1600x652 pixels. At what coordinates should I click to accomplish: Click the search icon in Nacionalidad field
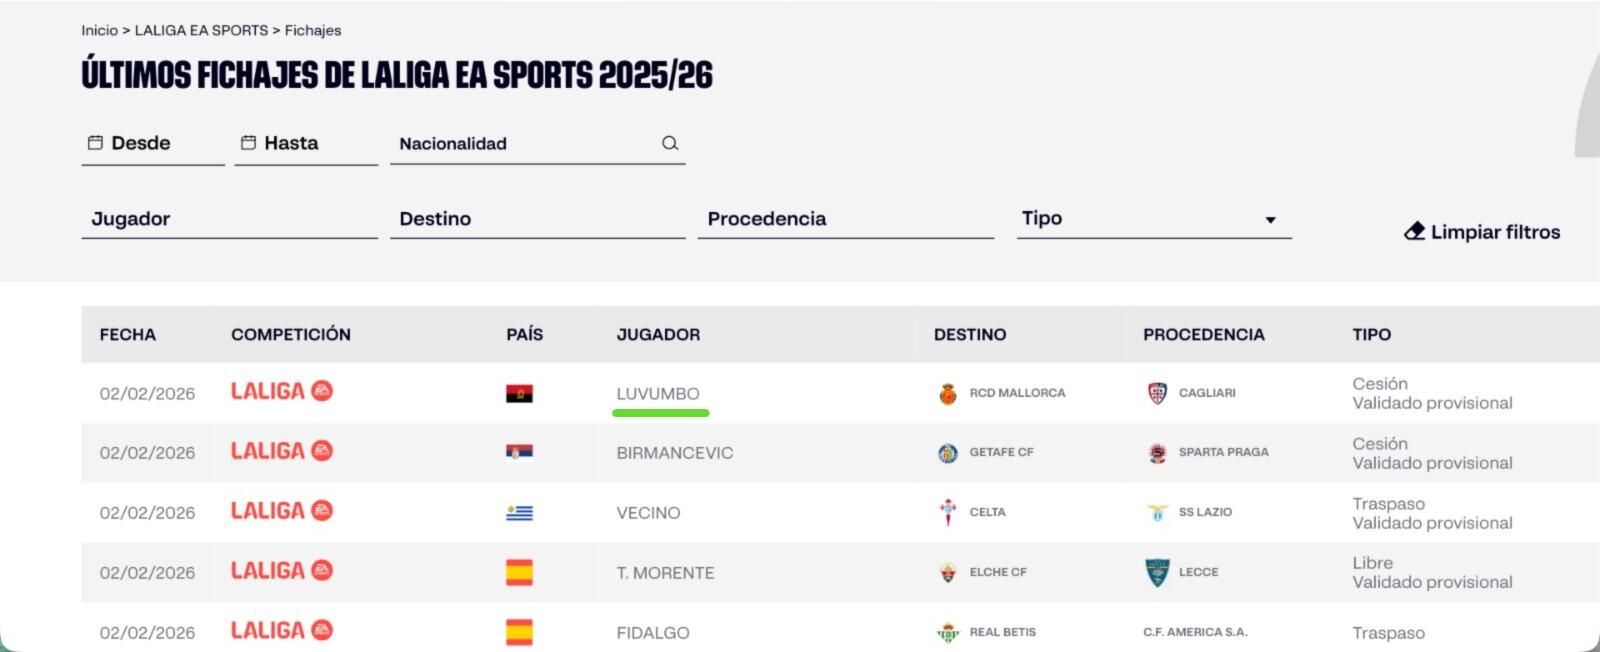click(670, 143)
